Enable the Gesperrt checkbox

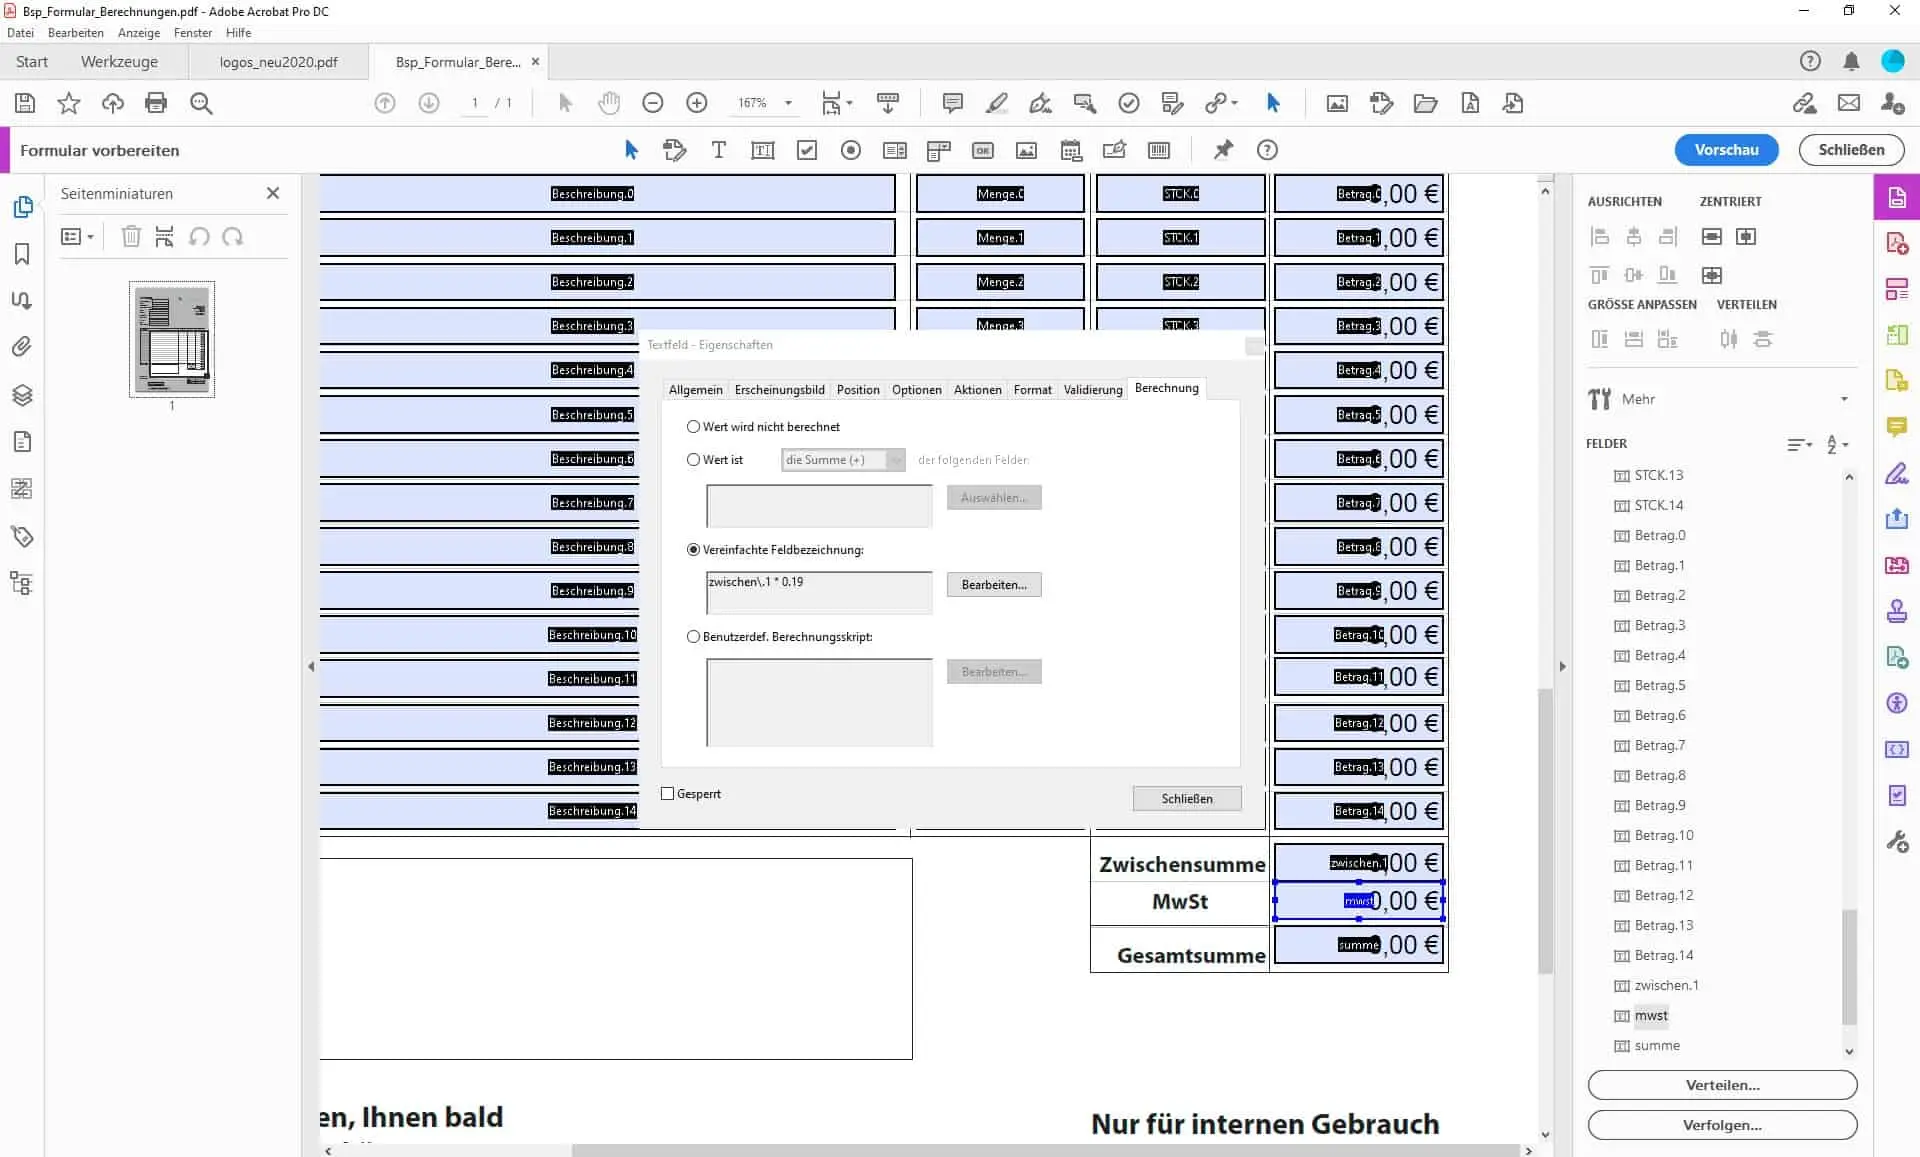pos(668,794)
